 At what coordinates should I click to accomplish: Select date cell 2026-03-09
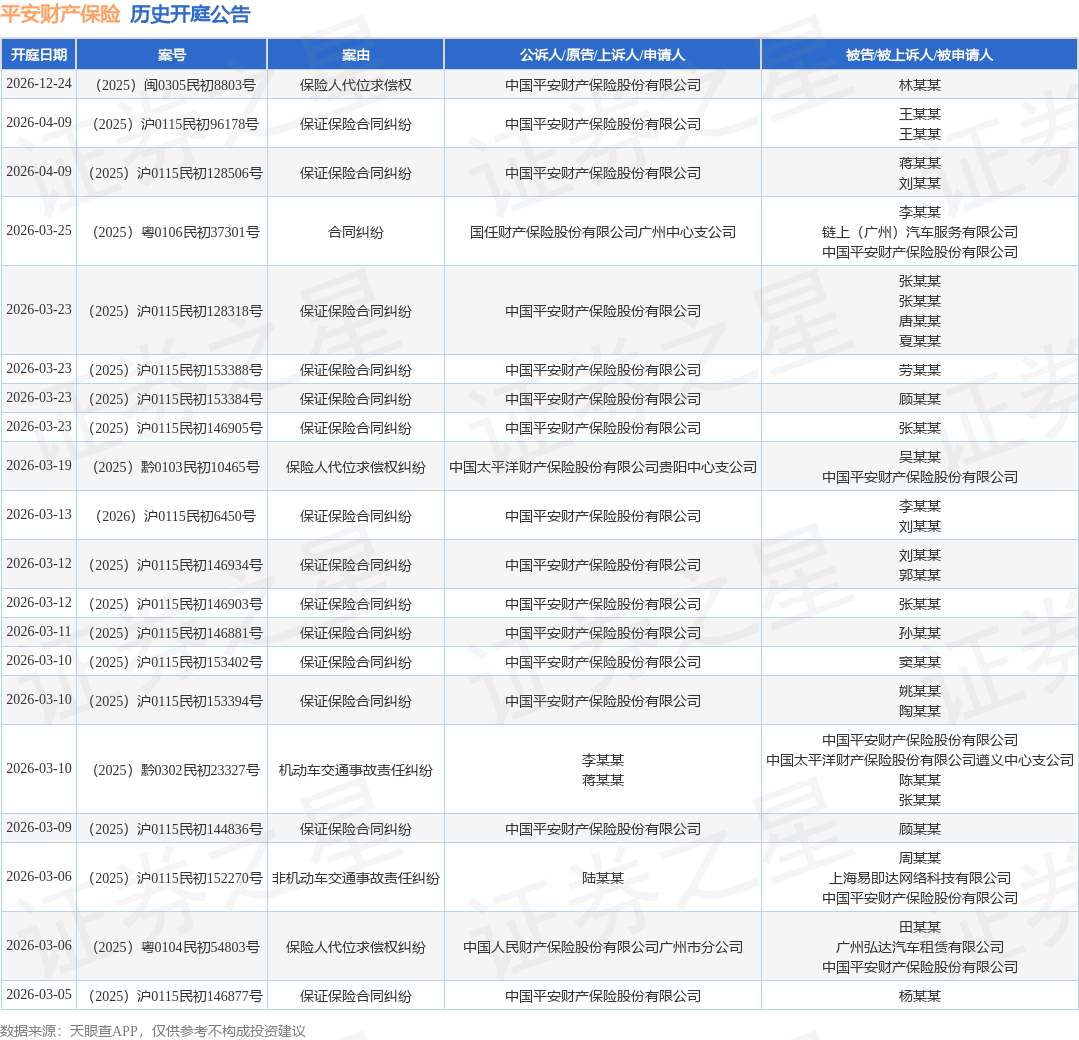39,828
